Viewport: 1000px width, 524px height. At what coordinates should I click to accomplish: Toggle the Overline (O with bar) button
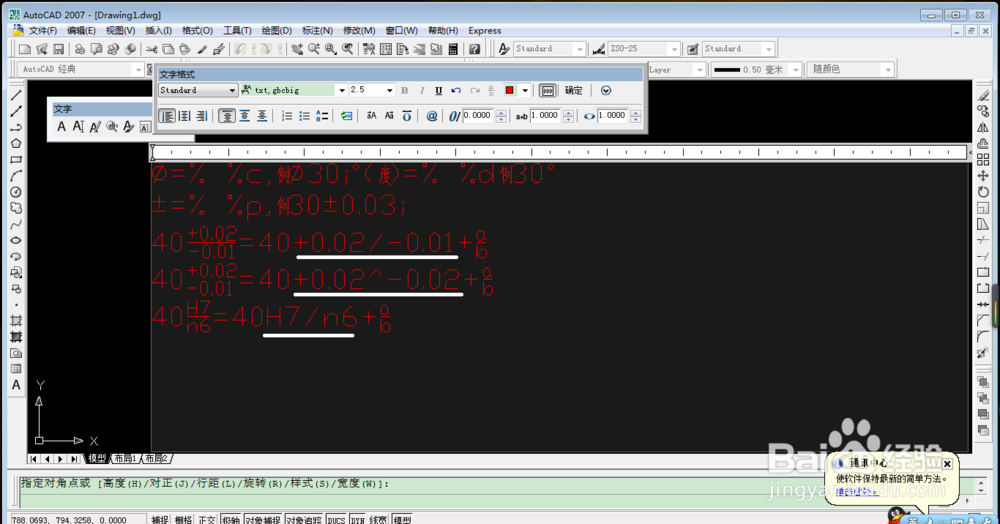click(407, 115)
